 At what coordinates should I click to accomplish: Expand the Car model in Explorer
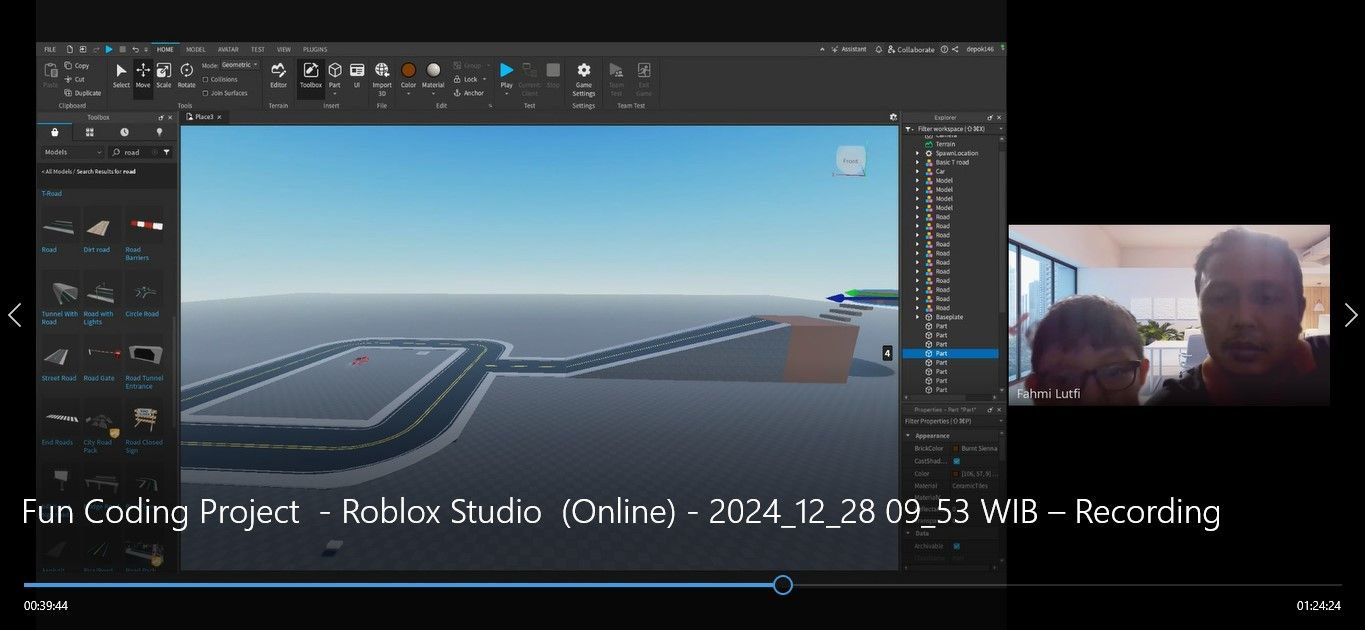[x=917, y=171]
